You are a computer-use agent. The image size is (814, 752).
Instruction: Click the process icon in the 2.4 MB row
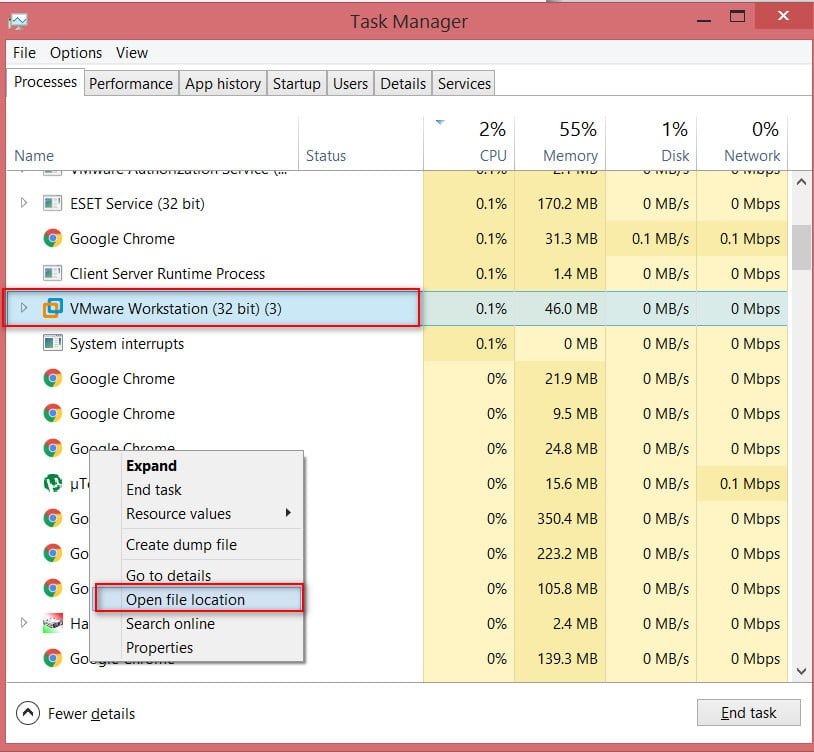52,623
